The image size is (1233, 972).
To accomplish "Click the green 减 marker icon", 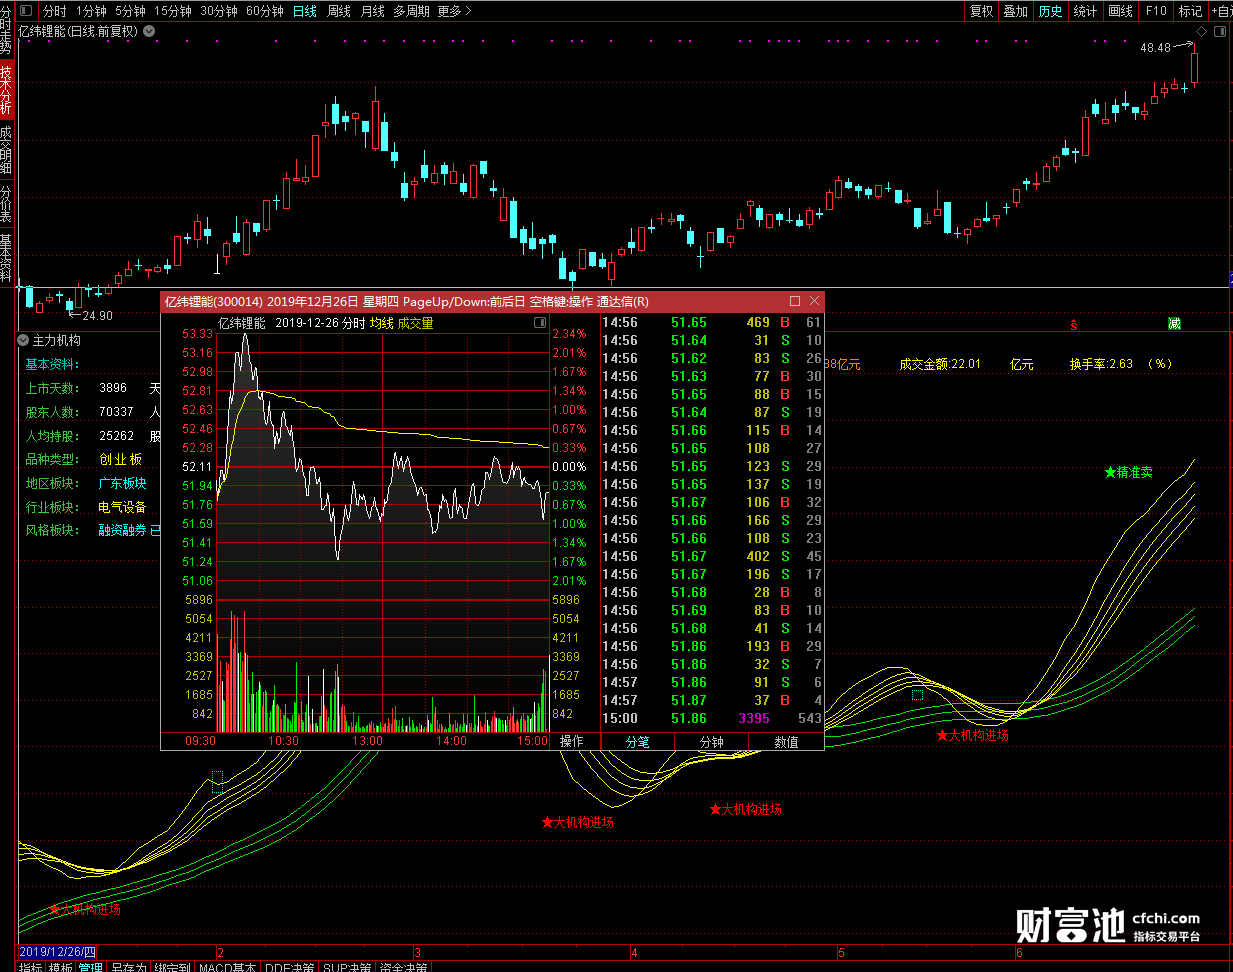I will tap(1174, 324).
